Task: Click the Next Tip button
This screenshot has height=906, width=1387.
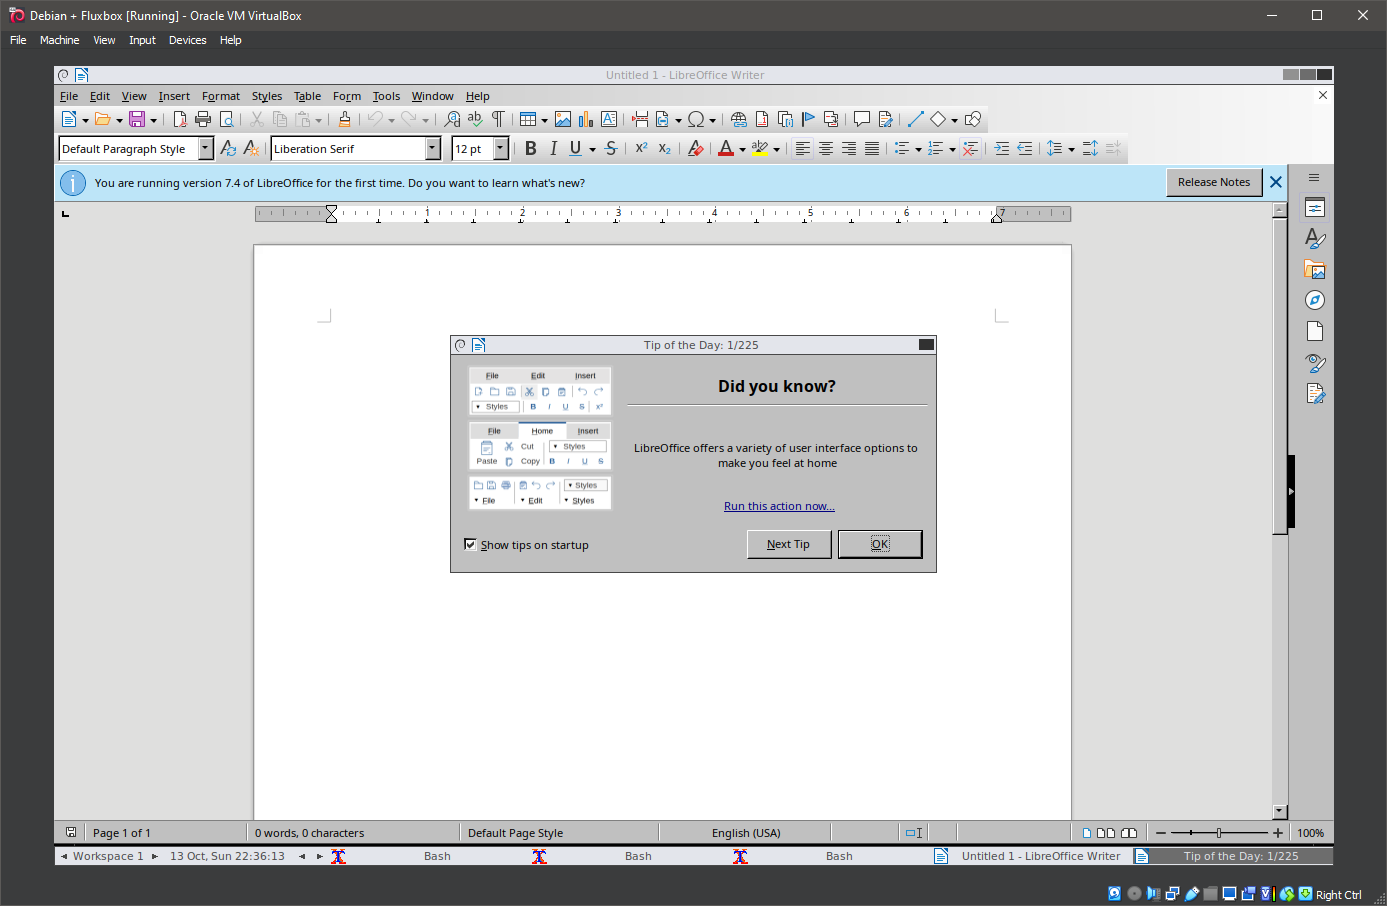Action: pyautogui.click(x=788, y=544)
